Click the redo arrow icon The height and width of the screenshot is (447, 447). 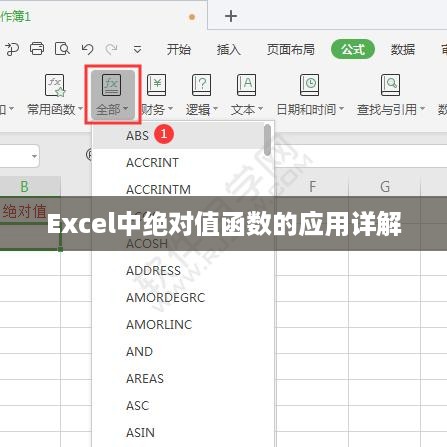pos(111,49)
